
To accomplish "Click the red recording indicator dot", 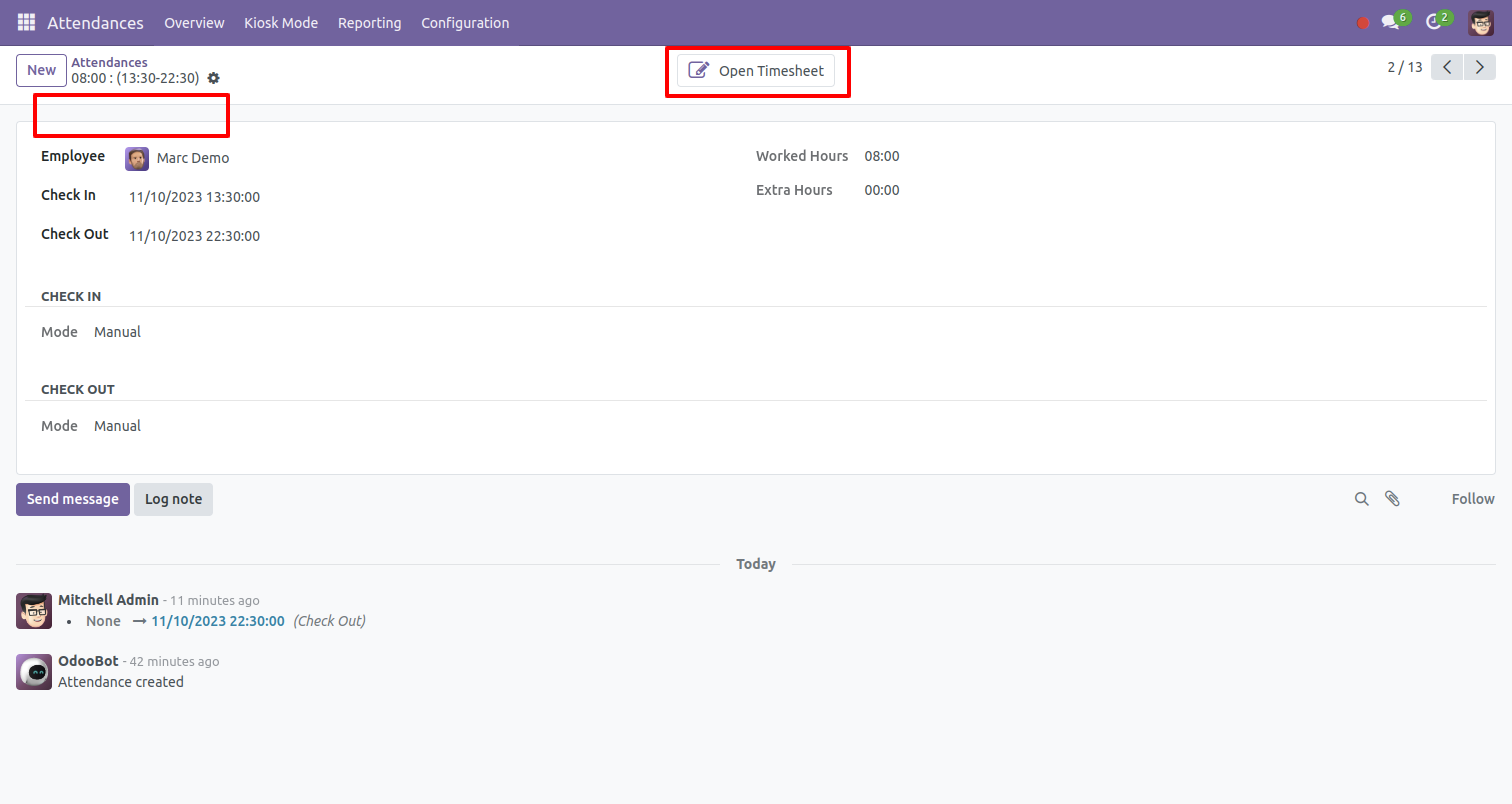I will coord(1363,23).
